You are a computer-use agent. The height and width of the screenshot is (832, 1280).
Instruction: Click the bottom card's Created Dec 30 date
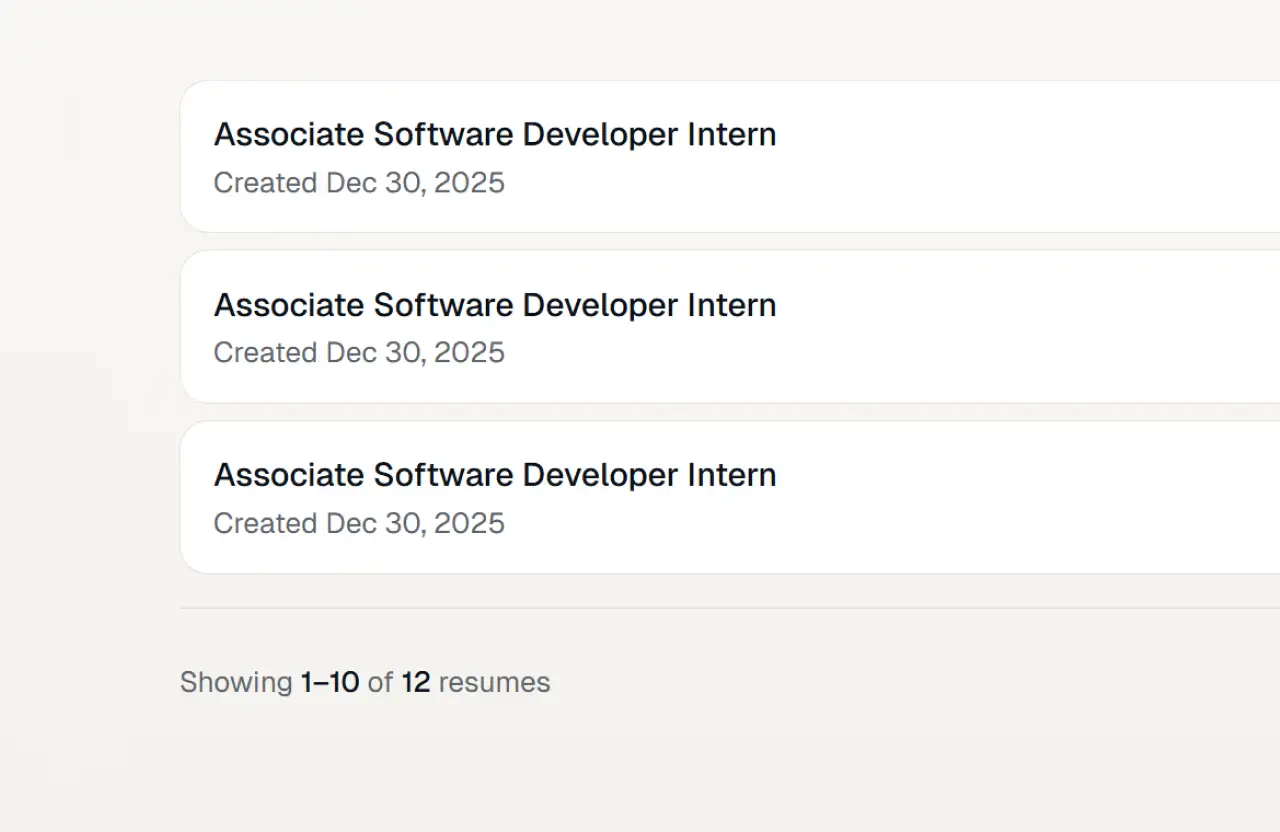(x=359, y=523)
